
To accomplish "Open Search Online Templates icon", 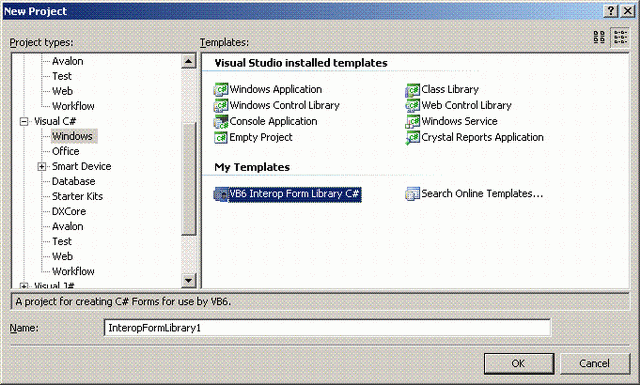I will 413,194.
